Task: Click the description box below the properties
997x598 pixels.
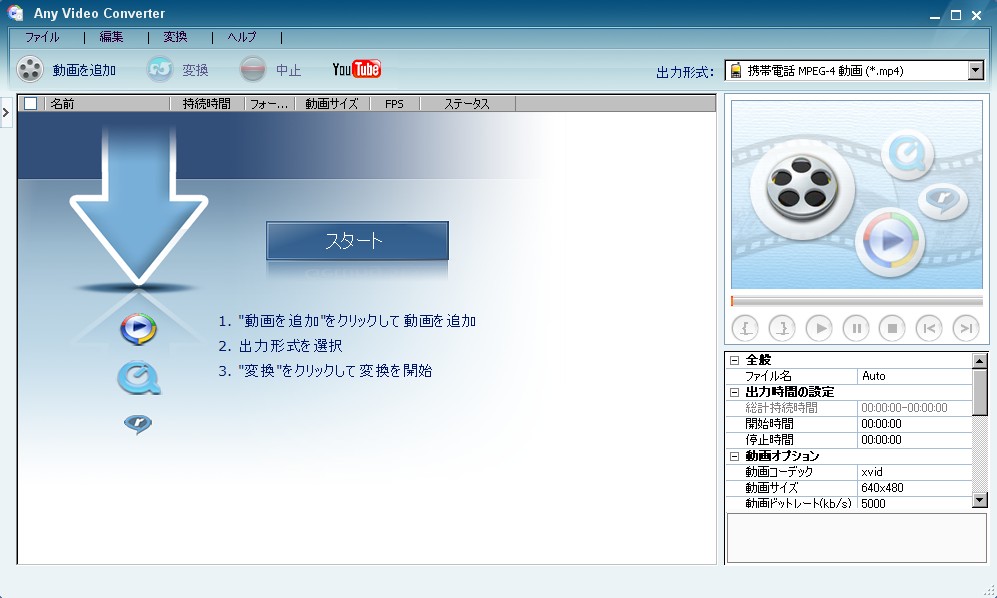Action: coord(856,538)
